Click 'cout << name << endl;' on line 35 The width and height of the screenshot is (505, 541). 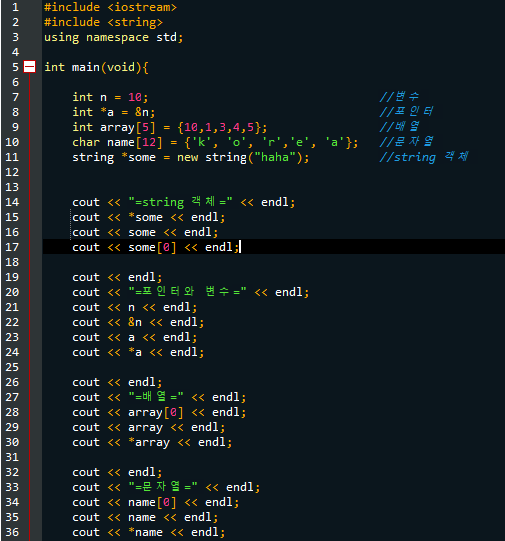(x=145, y=517)
